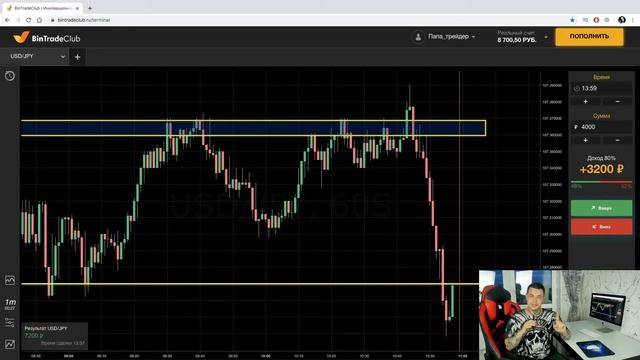The width and height of the screenshot is (640, 360).
Task: Open the trade history clock icon
Action: click(x=10, y=76)
